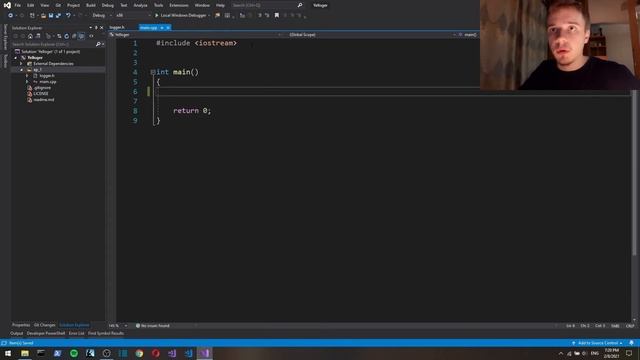Select .gitignore in Solution Explorer
The image size is (640, 360).
pyautogui.click(x=42, y=88)
